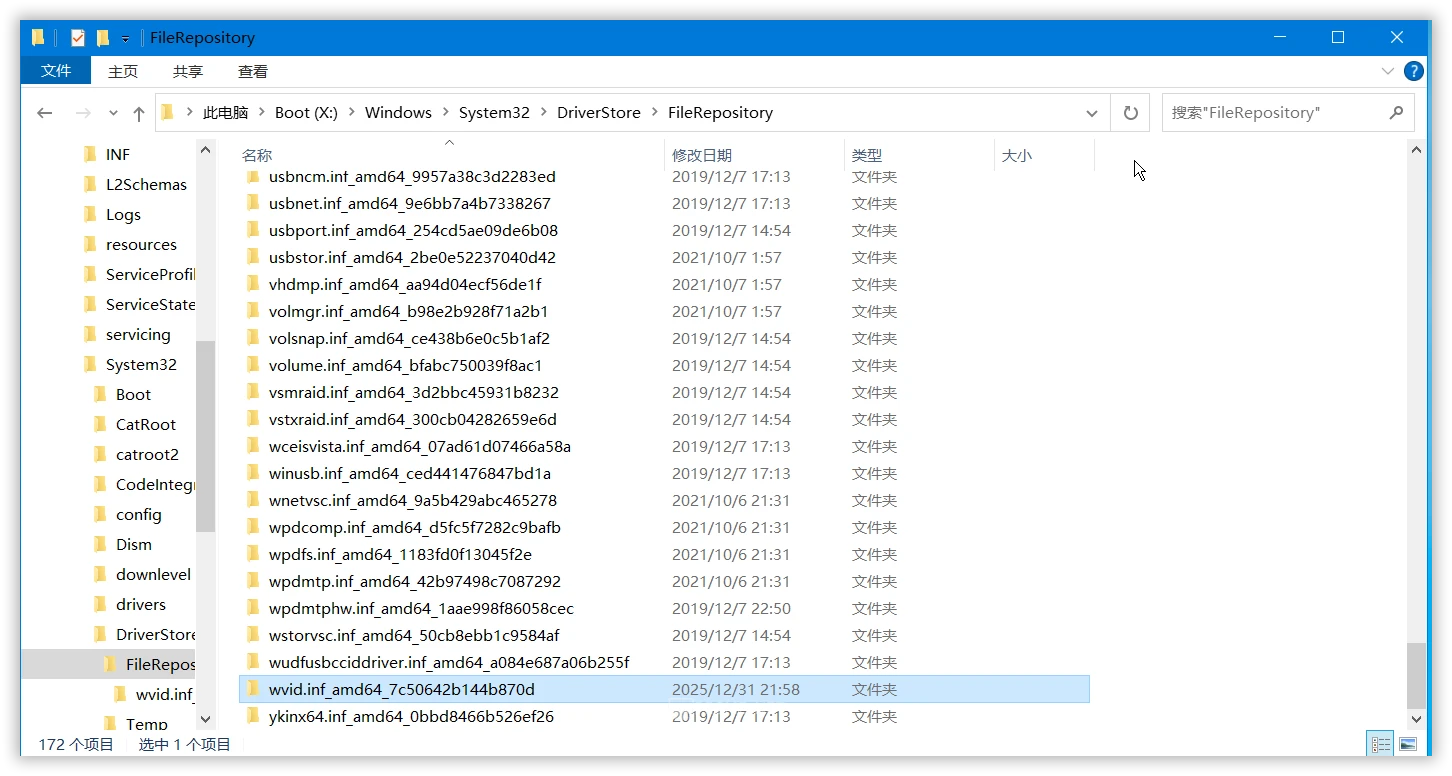Expand the ribbon with the top-right chevron
The height and width of the screenshot is (776, 1452).
pos(1388,70)
